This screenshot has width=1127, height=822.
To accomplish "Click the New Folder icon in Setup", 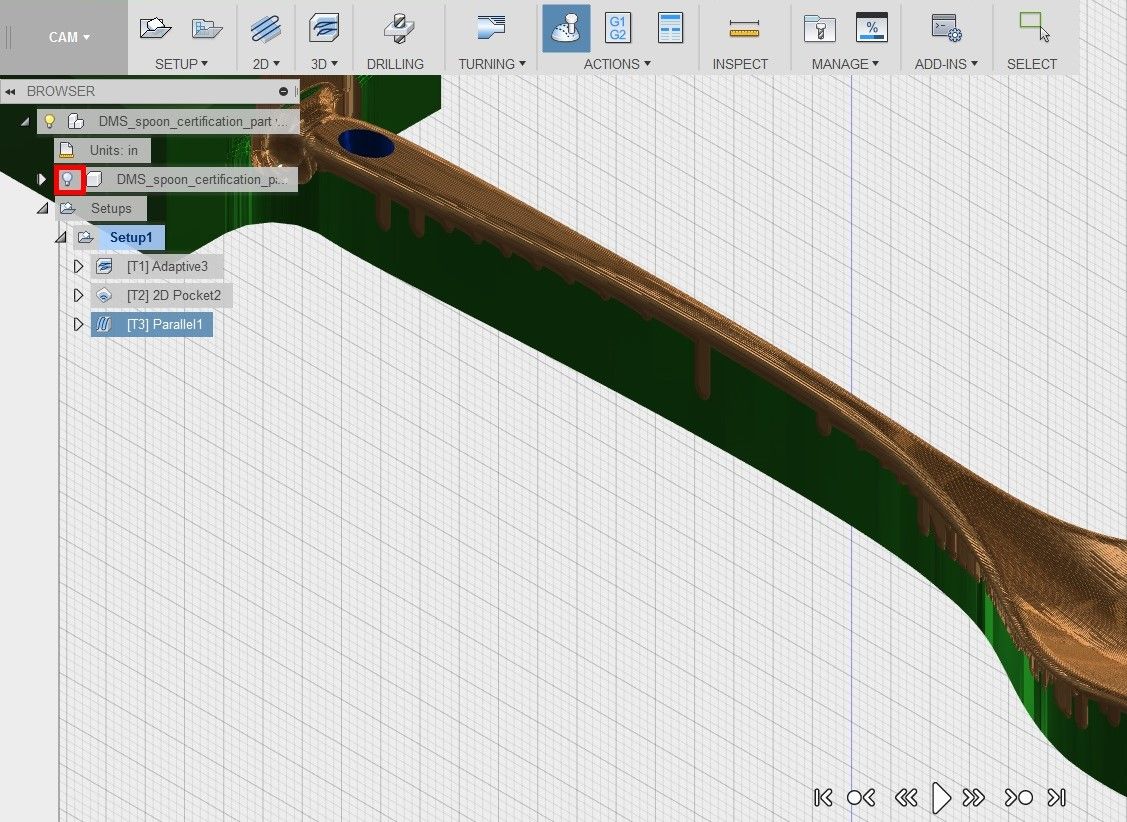I will pyautogui.click(x=207, y=28).
